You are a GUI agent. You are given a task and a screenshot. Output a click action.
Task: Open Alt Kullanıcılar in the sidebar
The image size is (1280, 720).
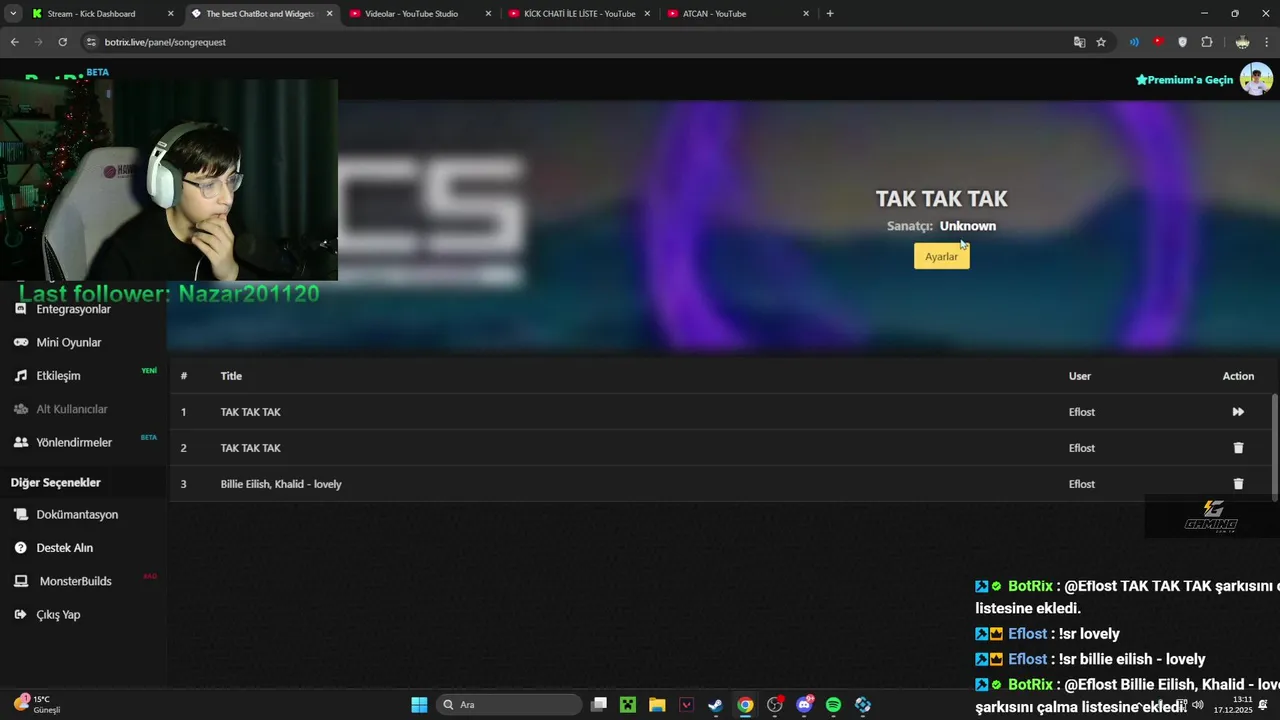coord(72,409)
